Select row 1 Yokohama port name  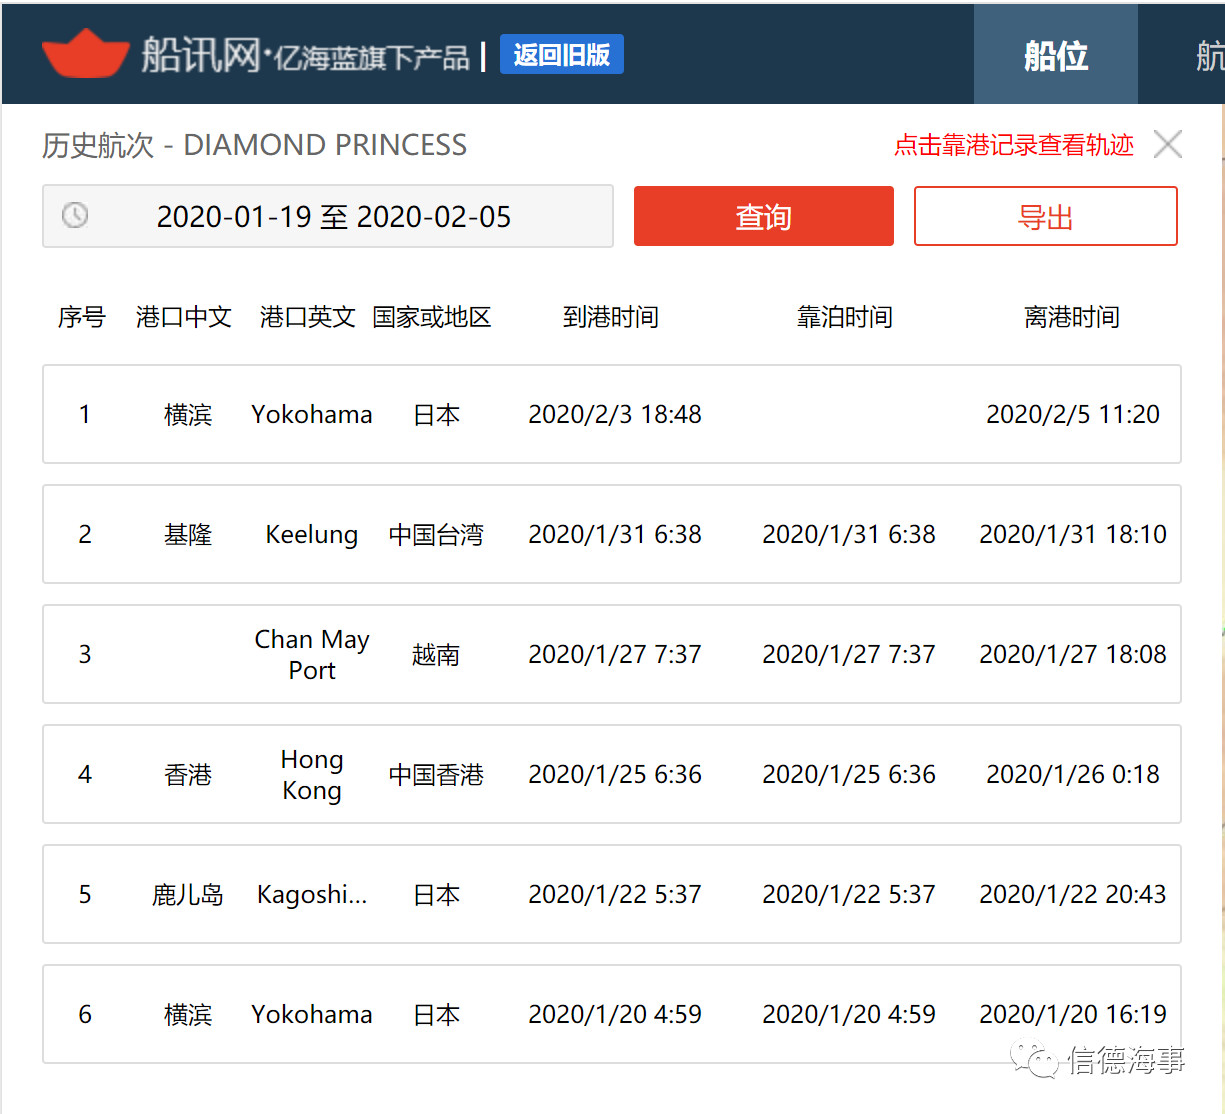tap(312, 414)
